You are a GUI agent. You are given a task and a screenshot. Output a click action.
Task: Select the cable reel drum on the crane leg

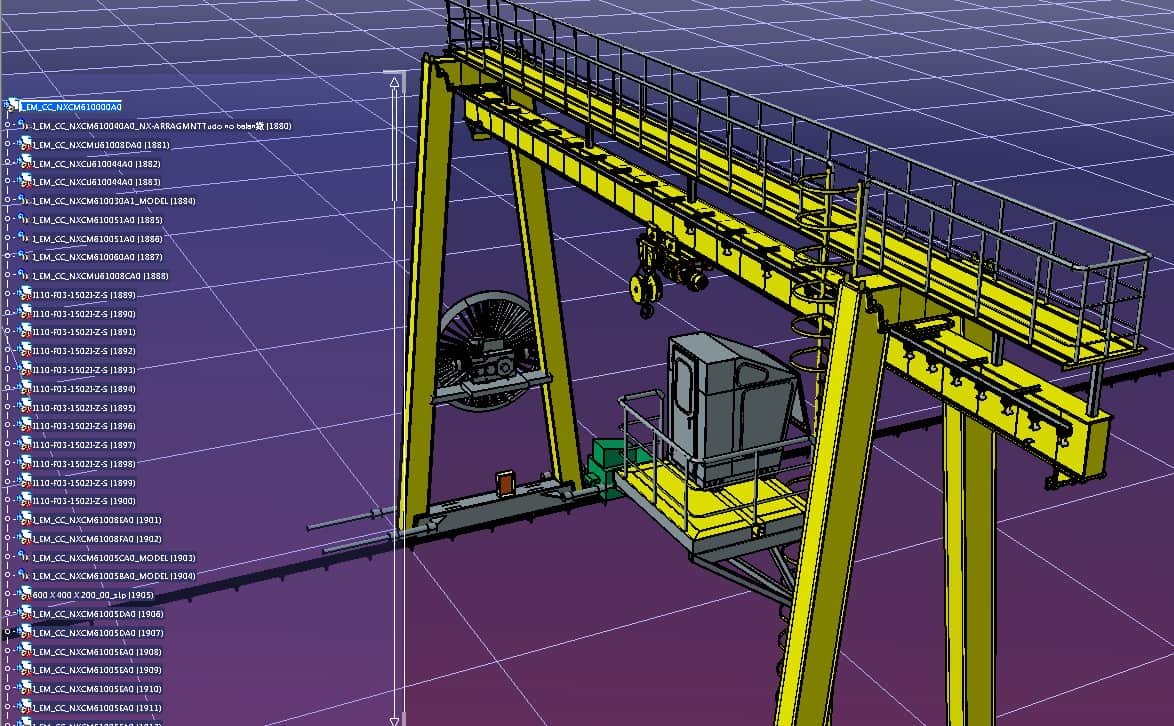pyautogui.click(x=487, y=352)
